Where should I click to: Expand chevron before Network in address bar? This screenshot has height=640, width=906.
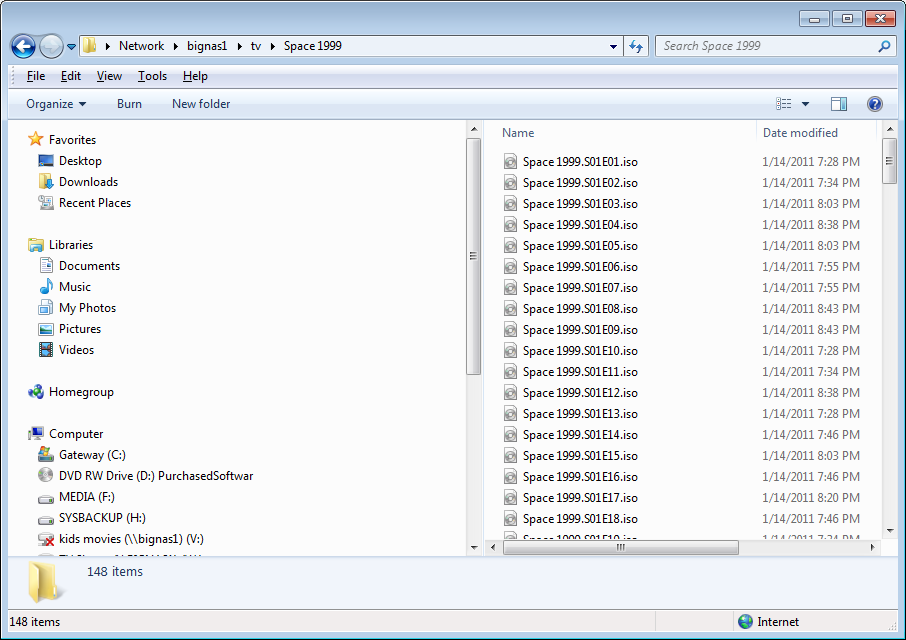[x=107, y=46]
